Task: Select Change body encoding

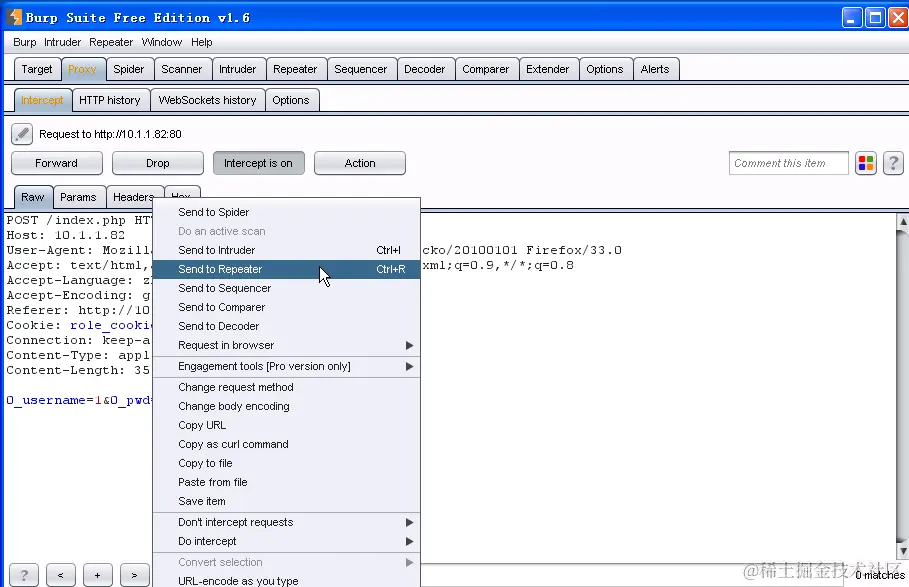Action: (286, 406)
